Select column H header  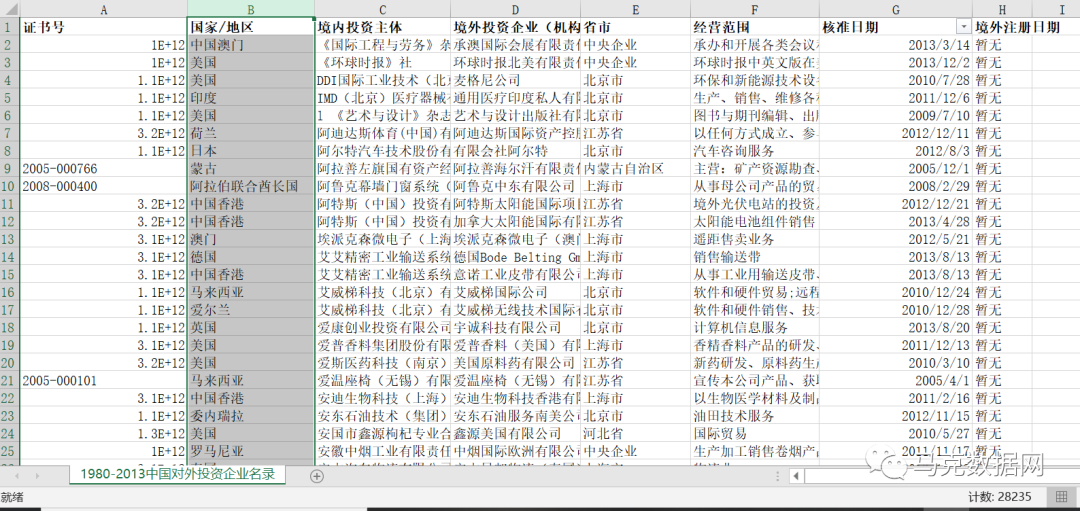[x=1001, y=9]
